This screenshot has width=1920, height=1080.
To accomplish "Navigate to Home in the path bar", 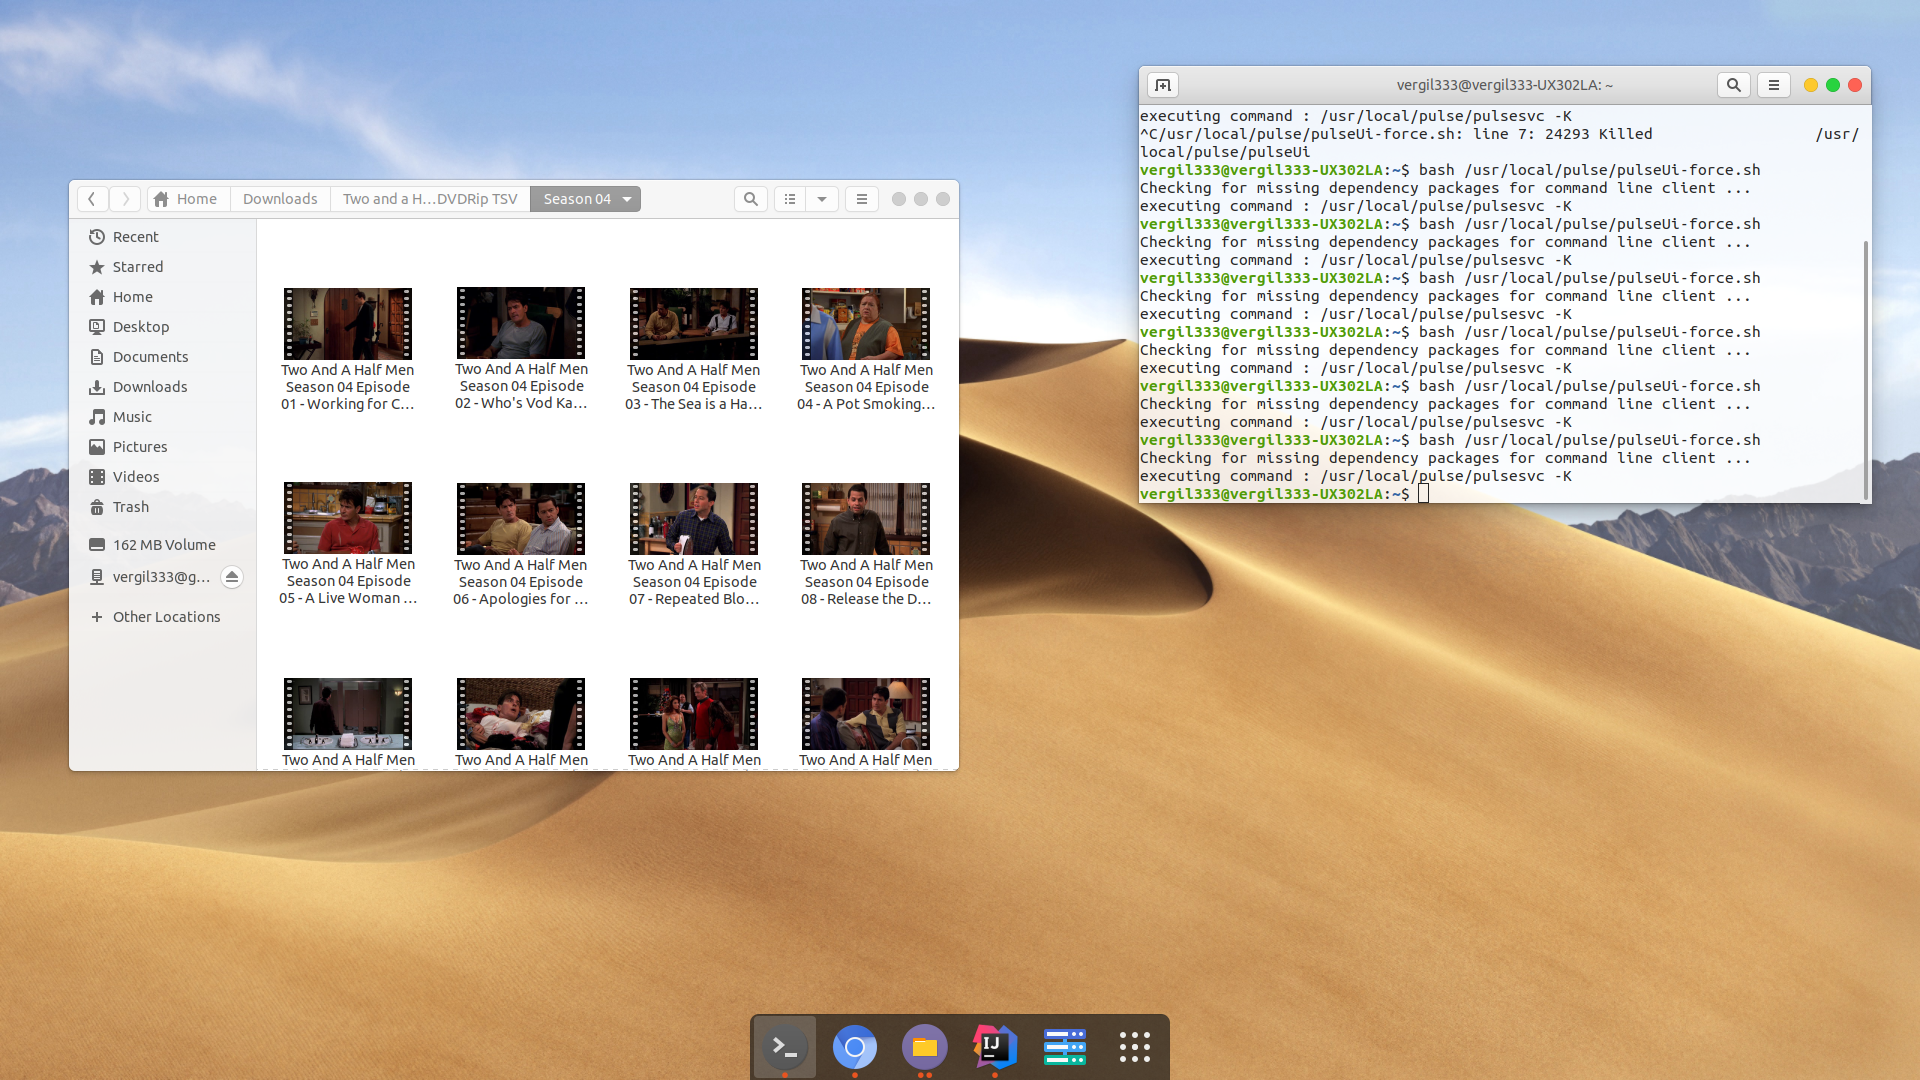I will (186, 199).
